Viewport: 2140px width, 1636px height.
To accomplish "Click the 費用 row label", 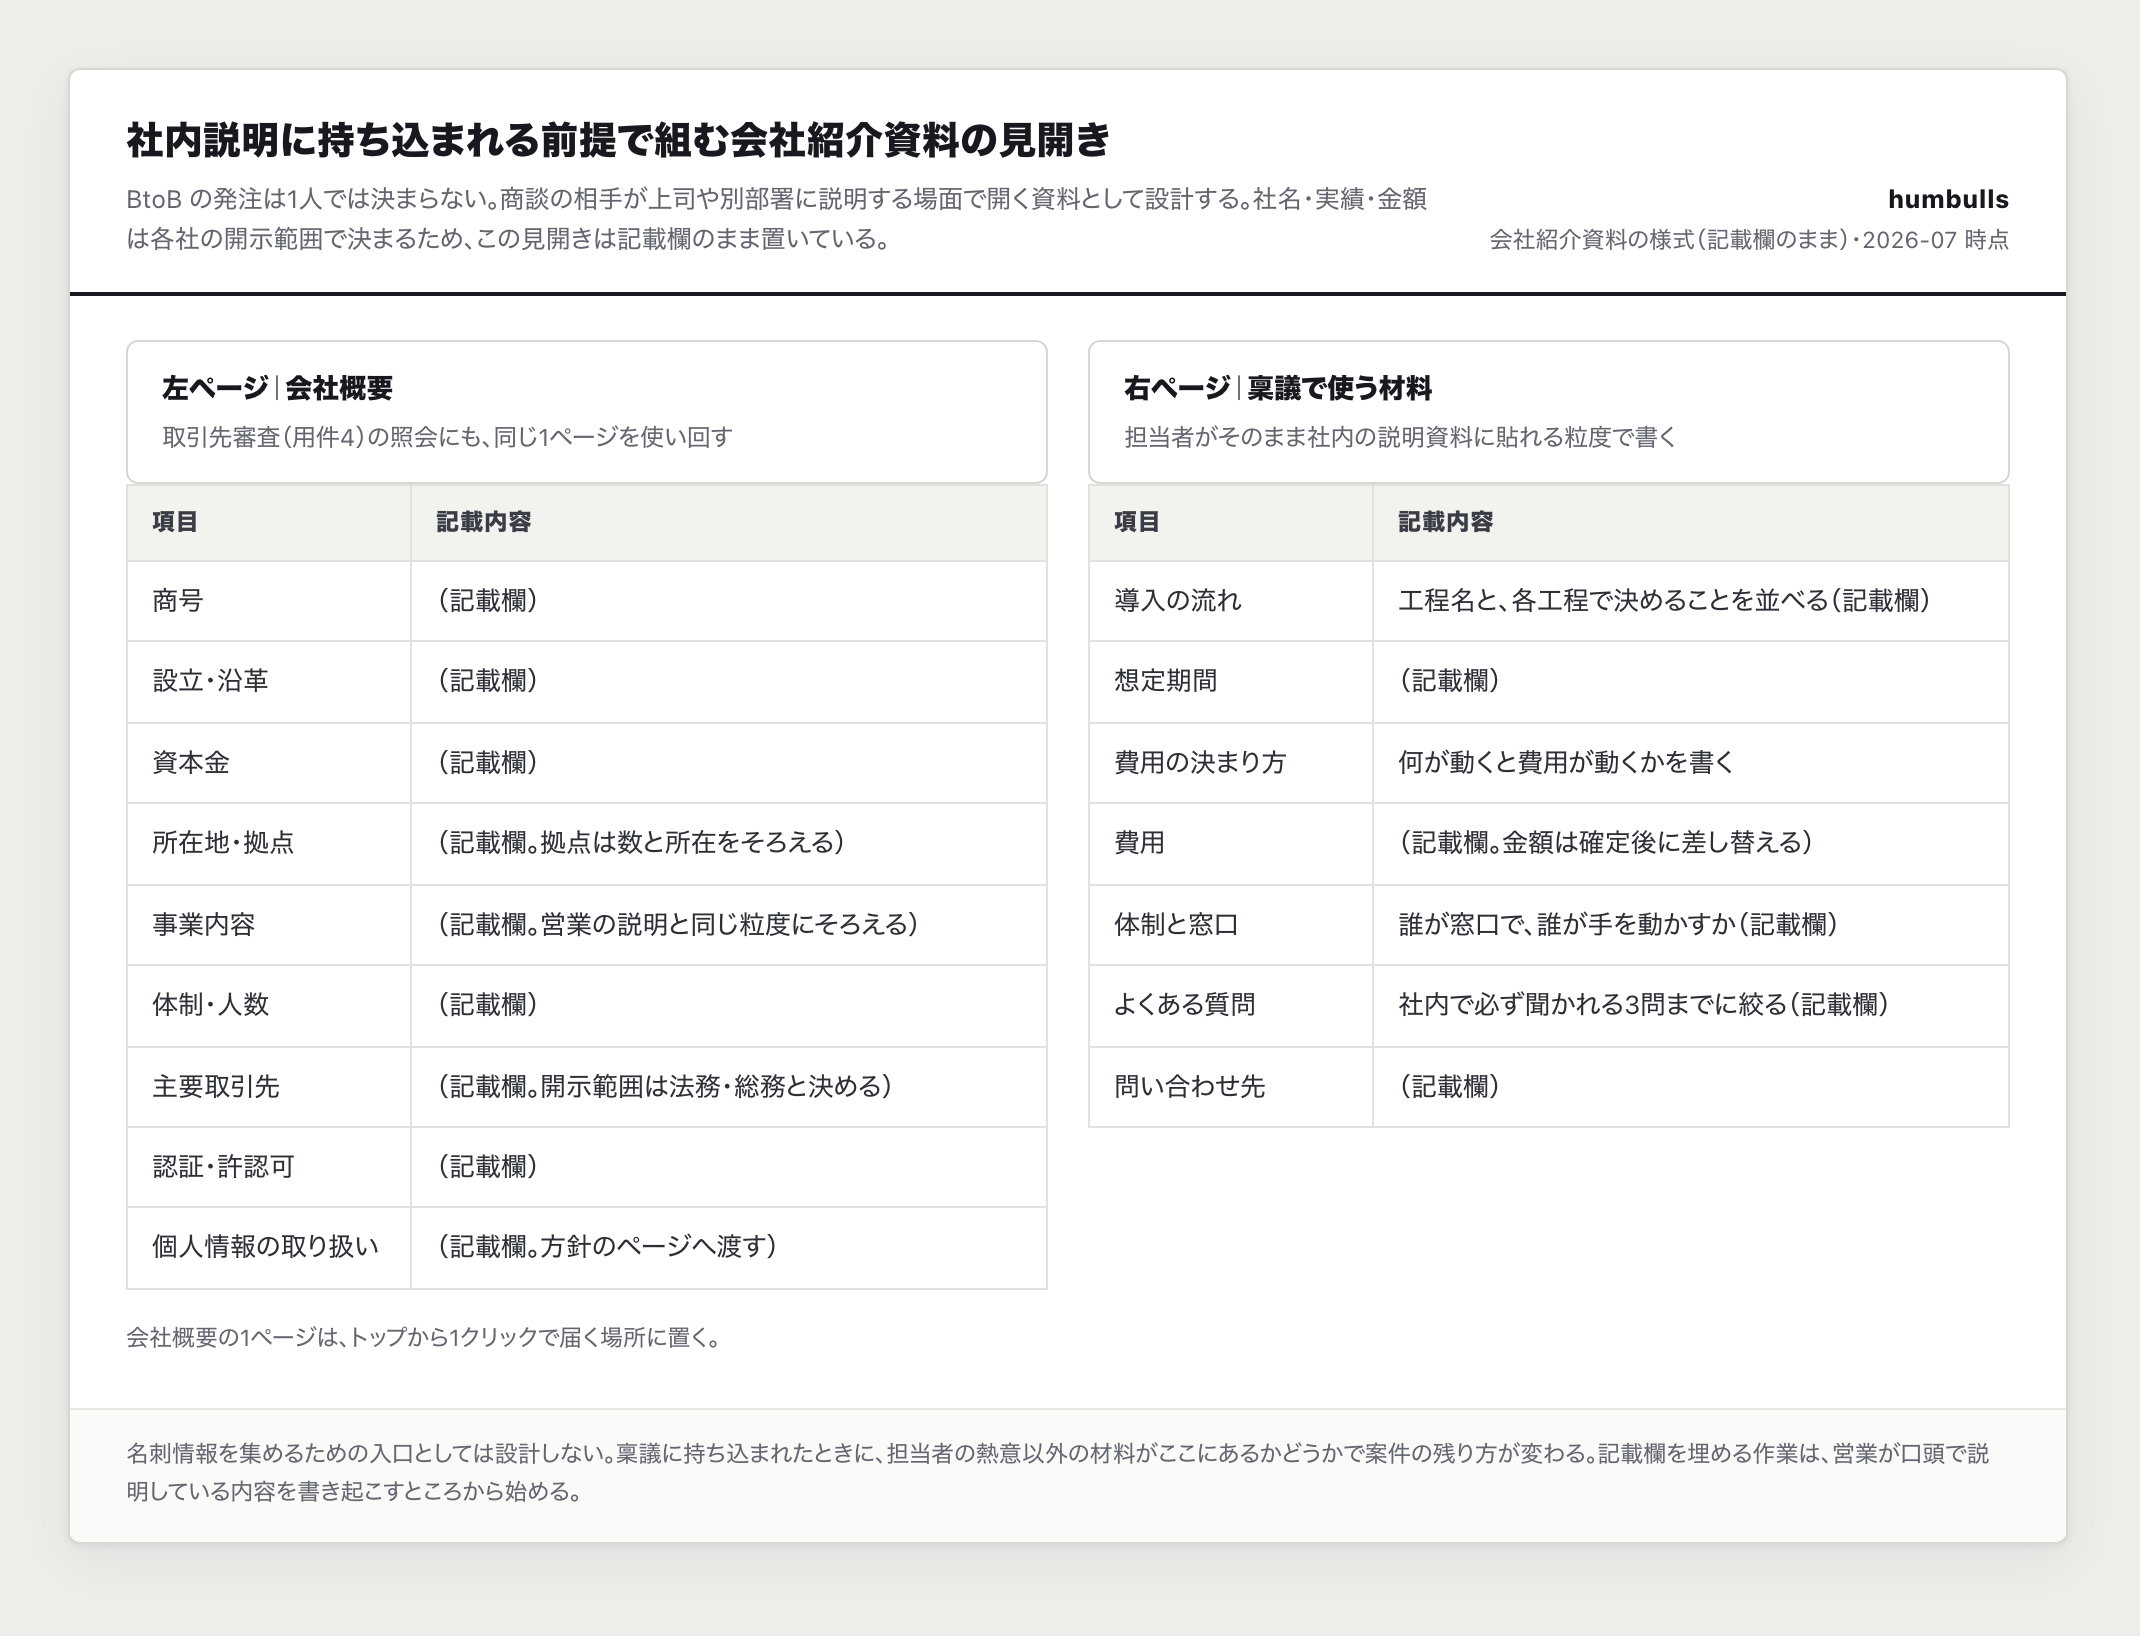I will [1139, 843].
